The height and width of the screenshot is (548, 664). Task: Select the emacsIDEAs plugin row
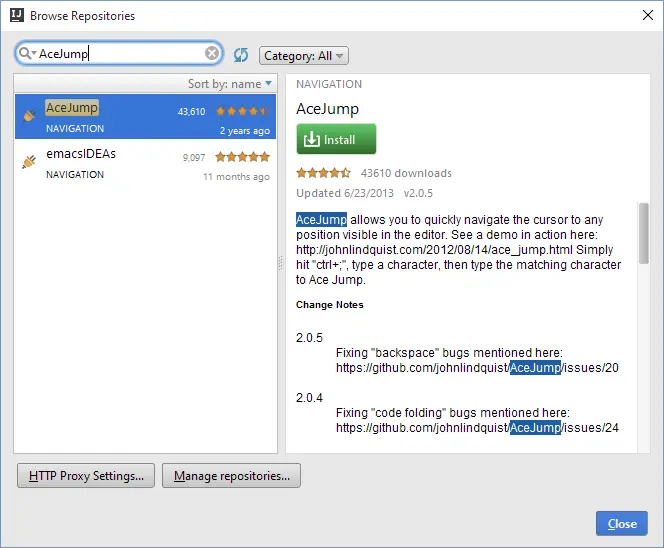(145, 163)
